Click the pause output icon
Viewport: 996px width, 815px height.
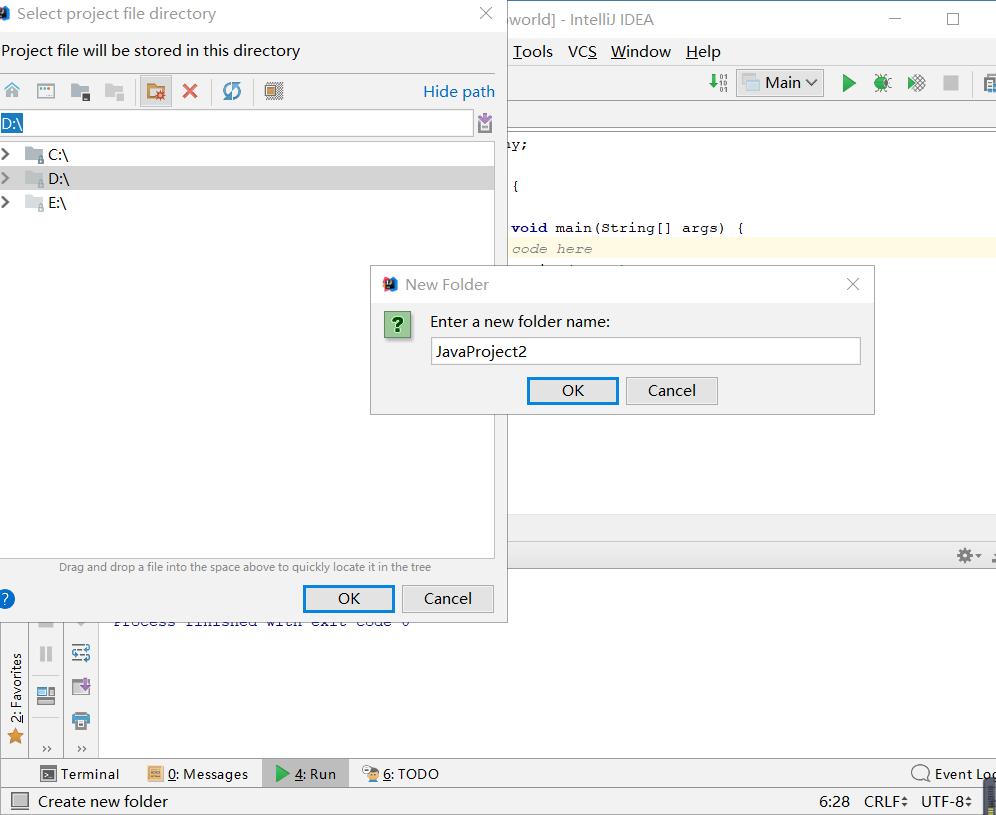click(x=46, y=654)
